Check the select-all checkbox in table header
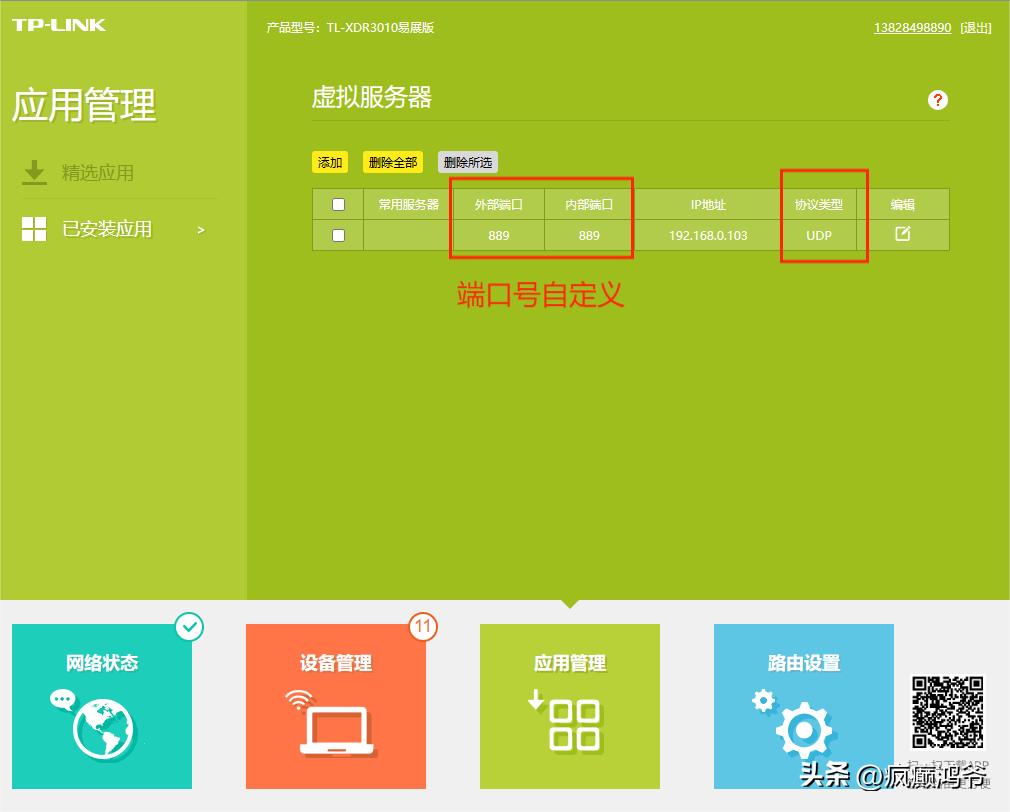The height and width of the screenshot is (812, 1010). [x=338, y=202]
